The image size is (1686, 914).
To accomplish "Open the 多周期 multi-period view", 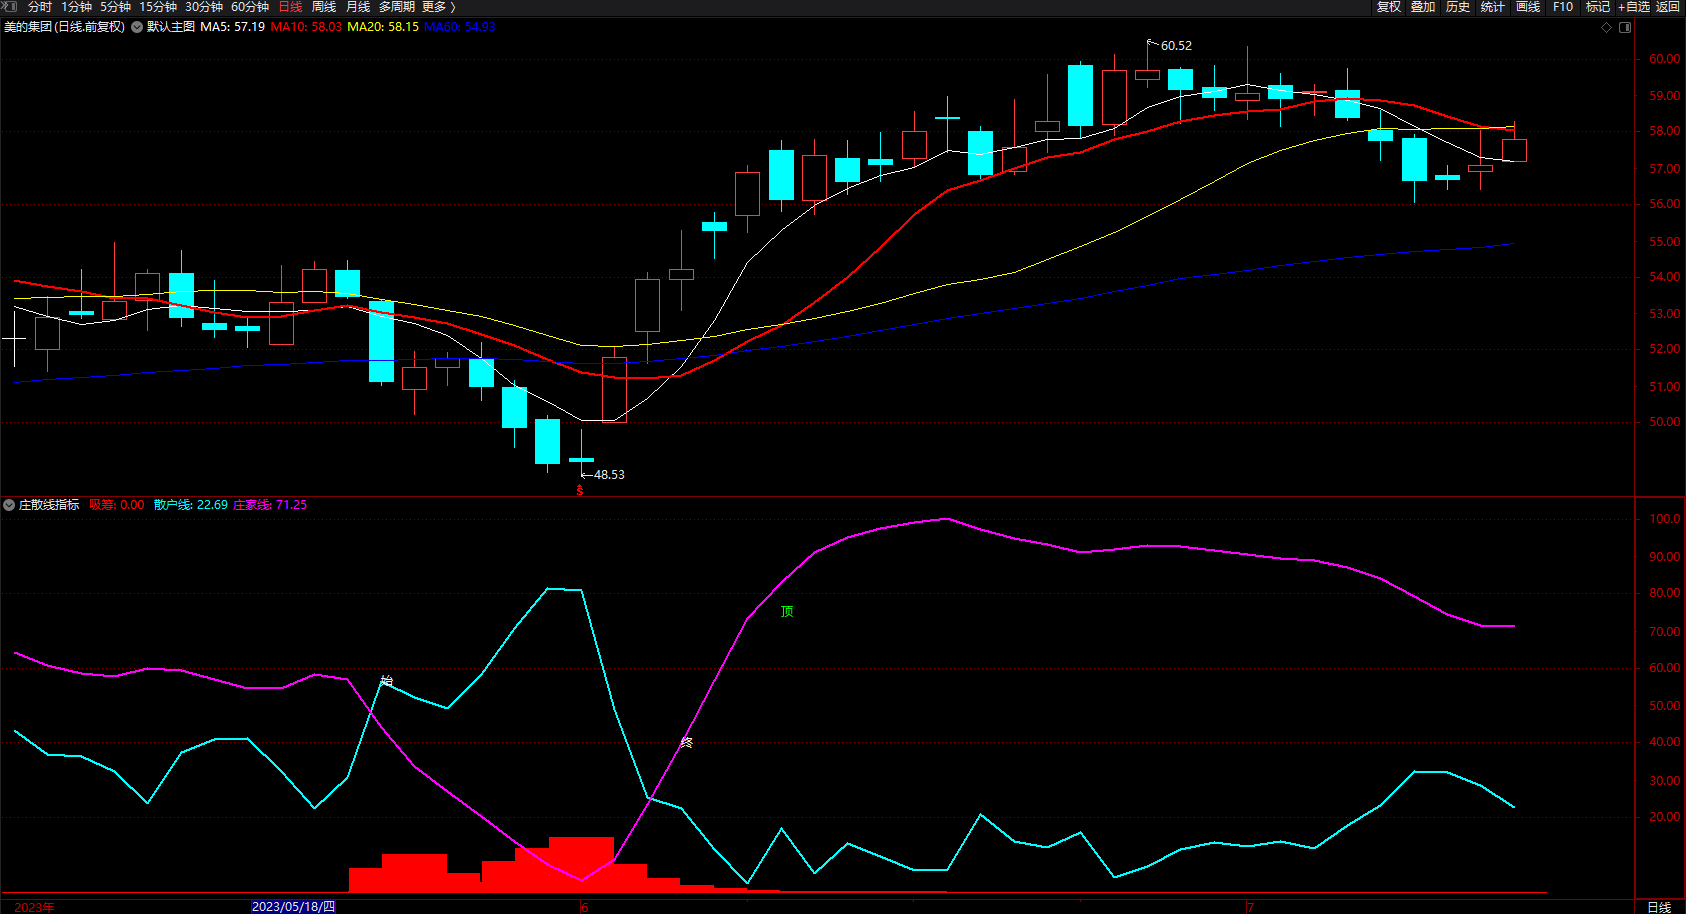I will click(x=397, y=7).
